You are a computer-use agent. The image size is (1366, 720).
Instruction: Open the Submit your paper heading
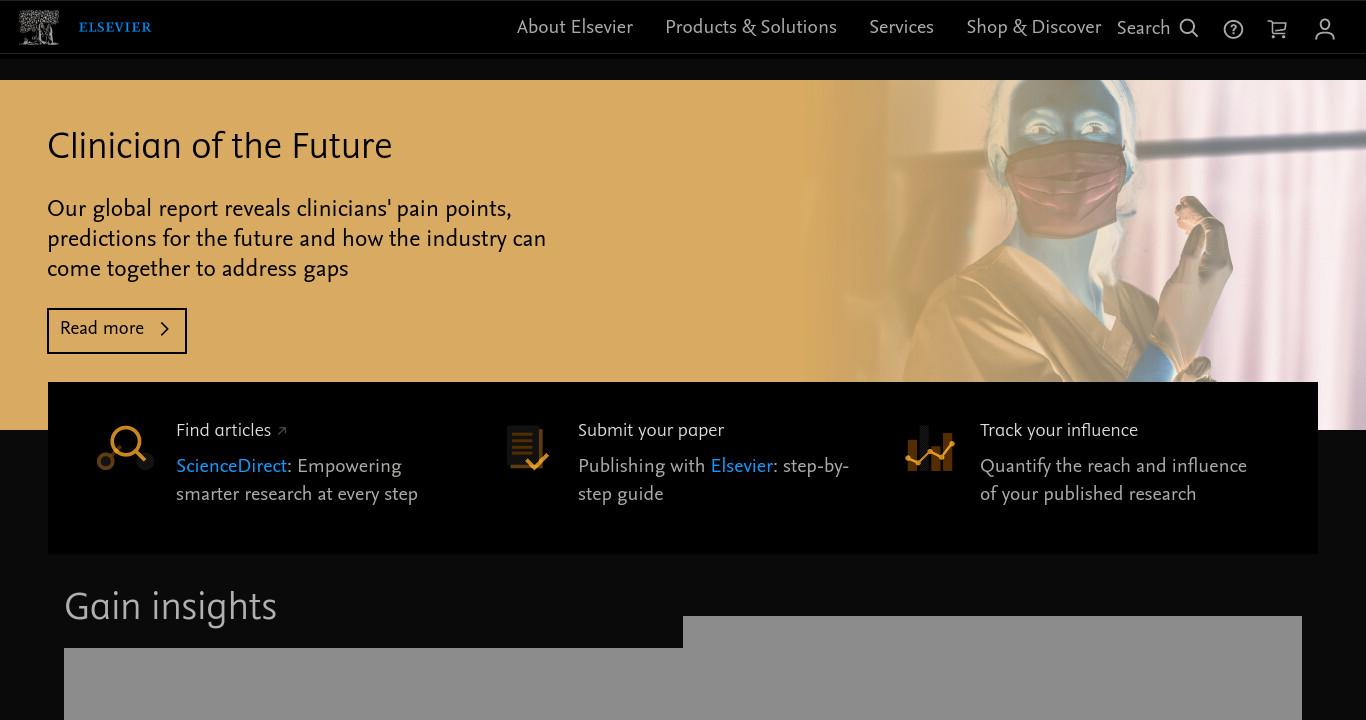tap(651, 431)
